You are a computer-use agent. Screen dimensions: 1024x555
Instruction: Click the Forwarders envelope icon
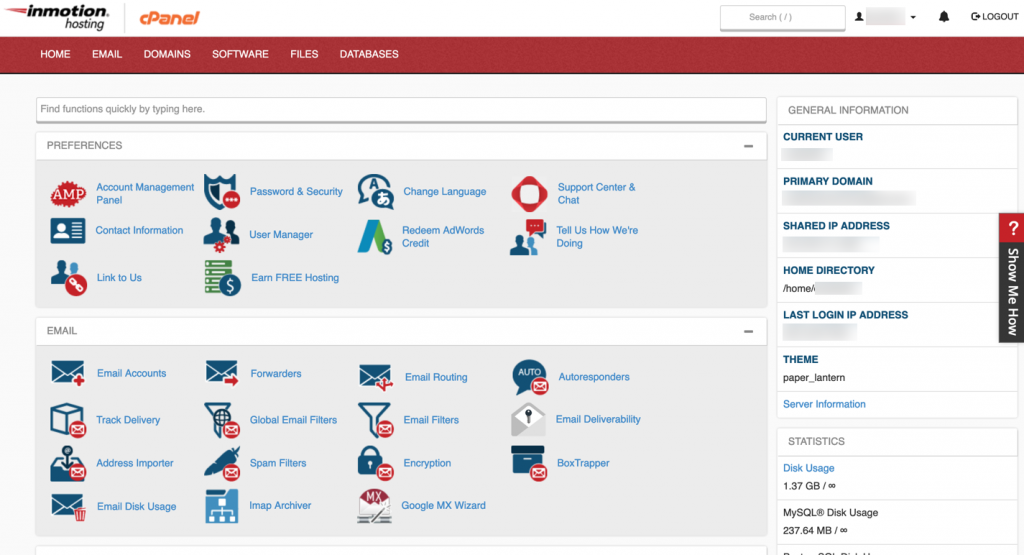click(x=222, y=374)
